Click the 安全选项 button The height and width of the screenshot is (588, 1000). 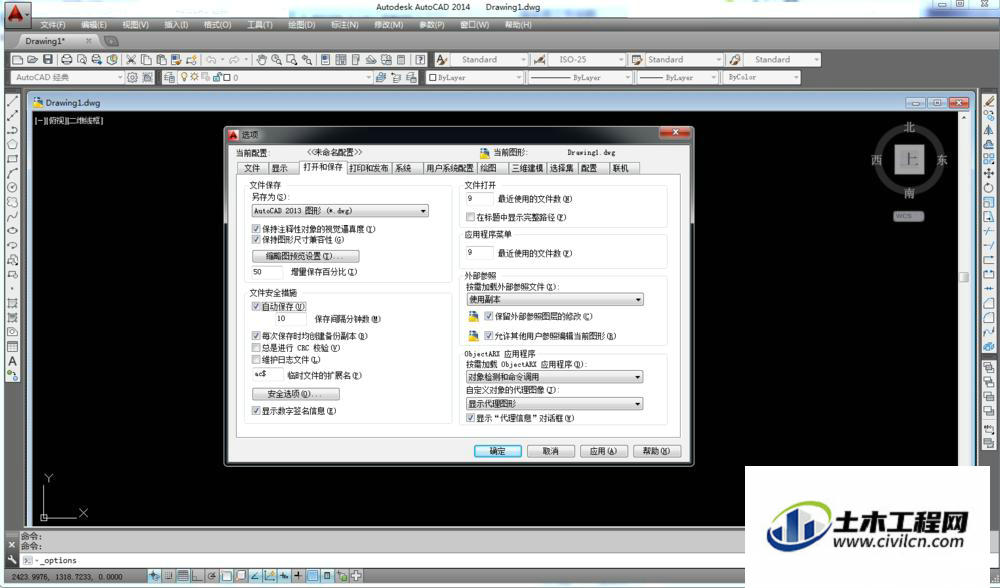pyautogui.click(x=296, y=394)
